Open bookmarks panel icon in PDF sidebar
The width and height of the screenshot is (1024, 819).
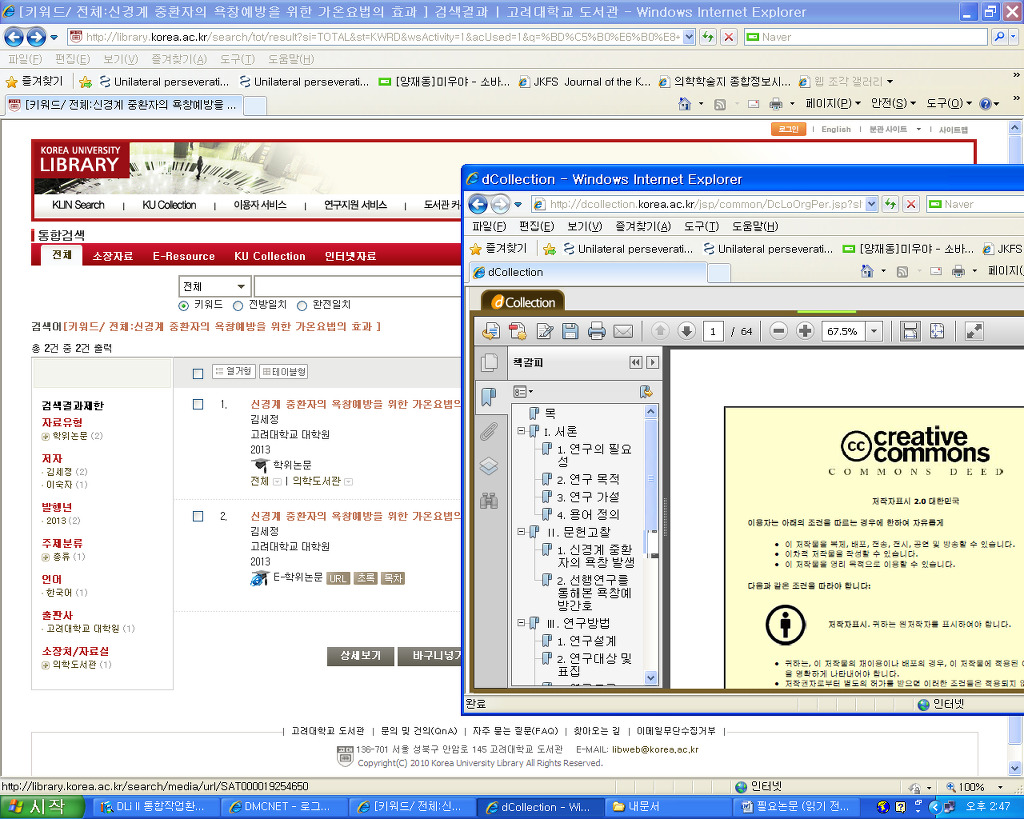488,396
